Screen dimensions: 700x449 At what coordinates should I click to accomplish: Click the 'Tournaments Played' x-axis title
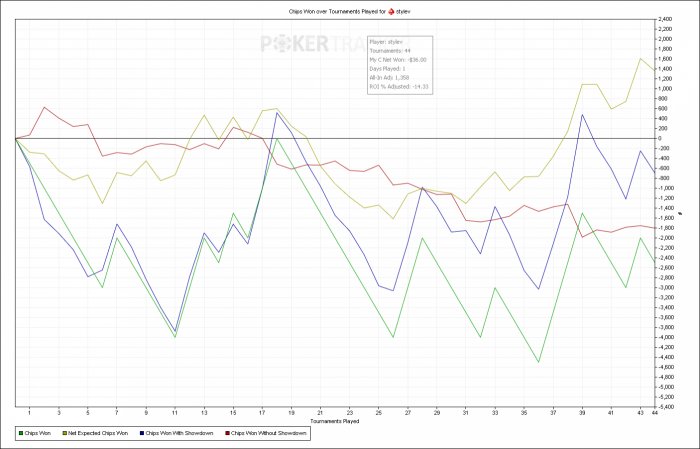pyautogui.click(x=334, y=421)
